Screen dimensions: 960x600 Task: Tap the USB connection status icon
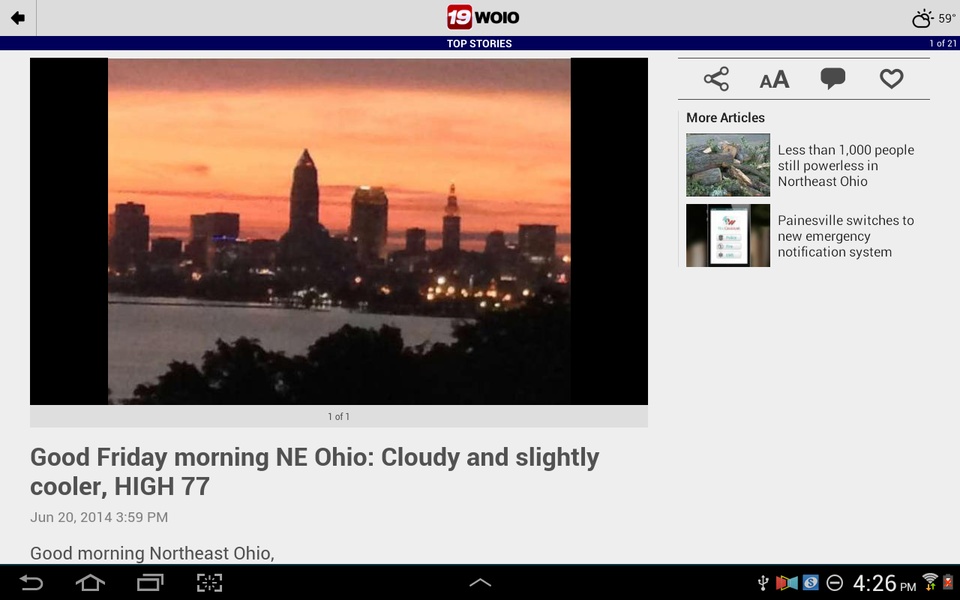pyautogui.click(x=763, y=583)
